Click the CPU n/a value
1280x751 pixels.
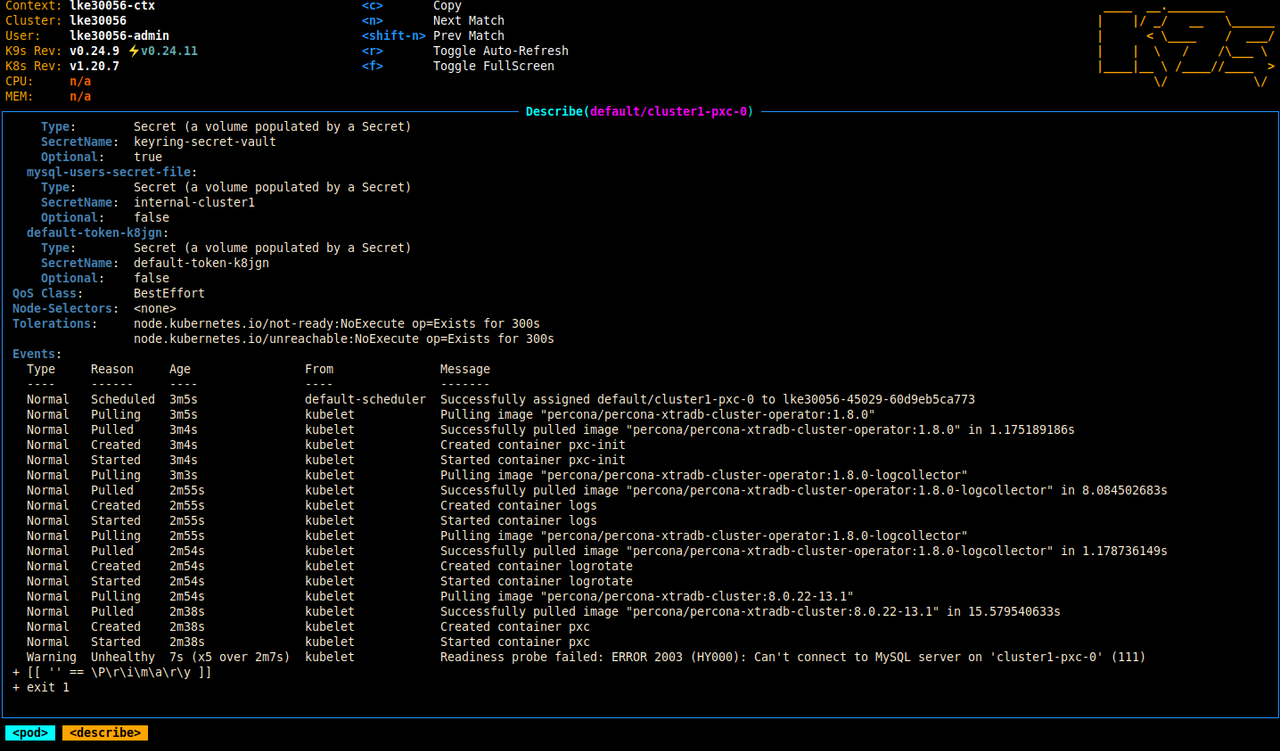[80, 81]
